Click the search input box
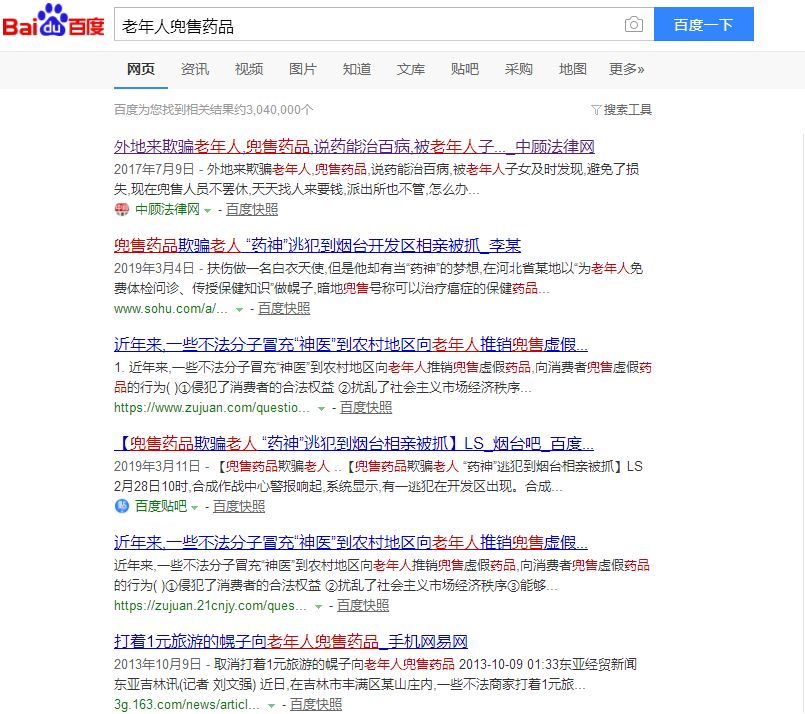 [384, 24]
